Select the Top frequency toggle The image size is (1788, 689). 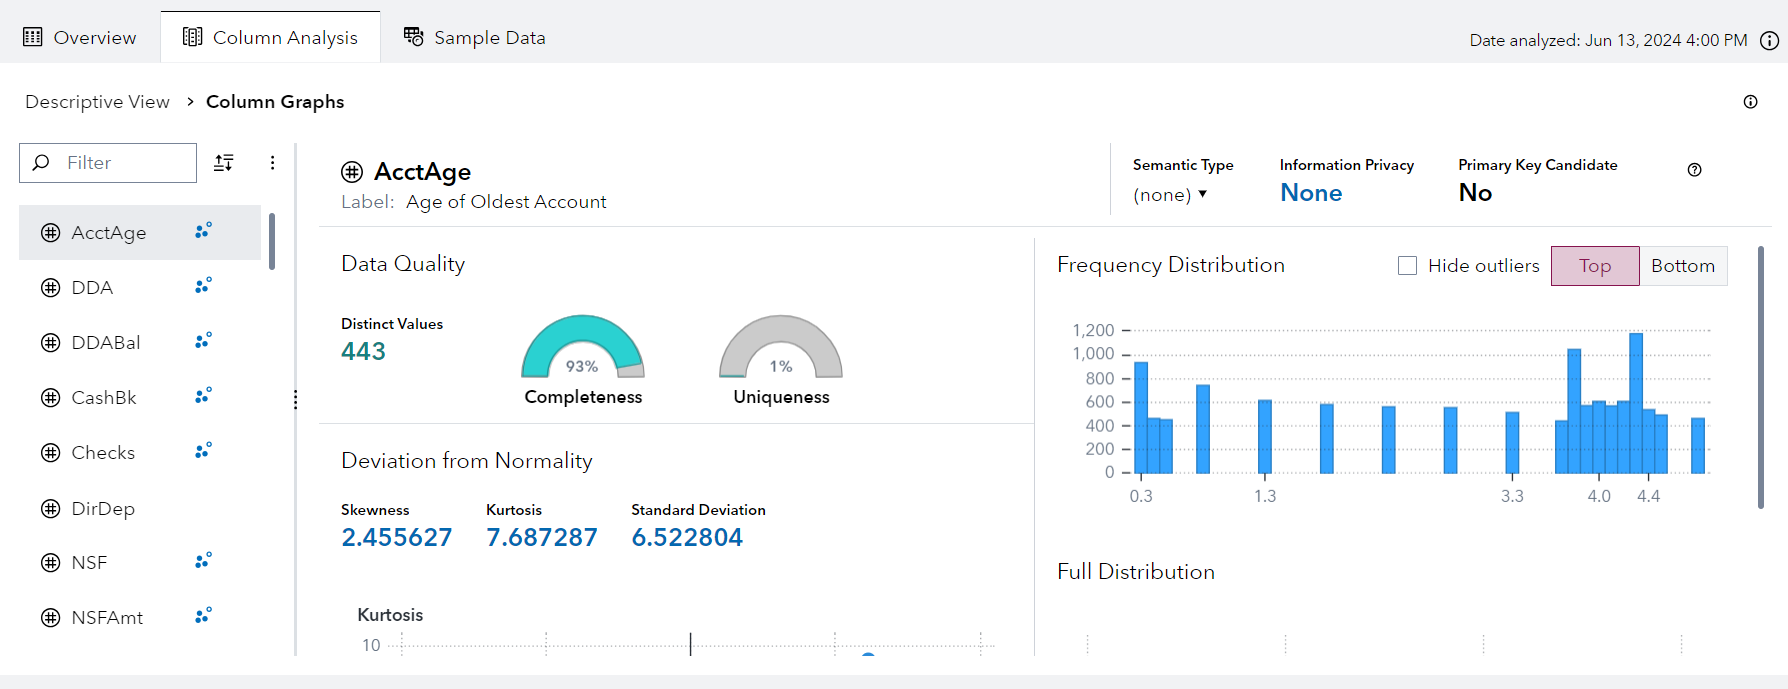[1594, 266]
